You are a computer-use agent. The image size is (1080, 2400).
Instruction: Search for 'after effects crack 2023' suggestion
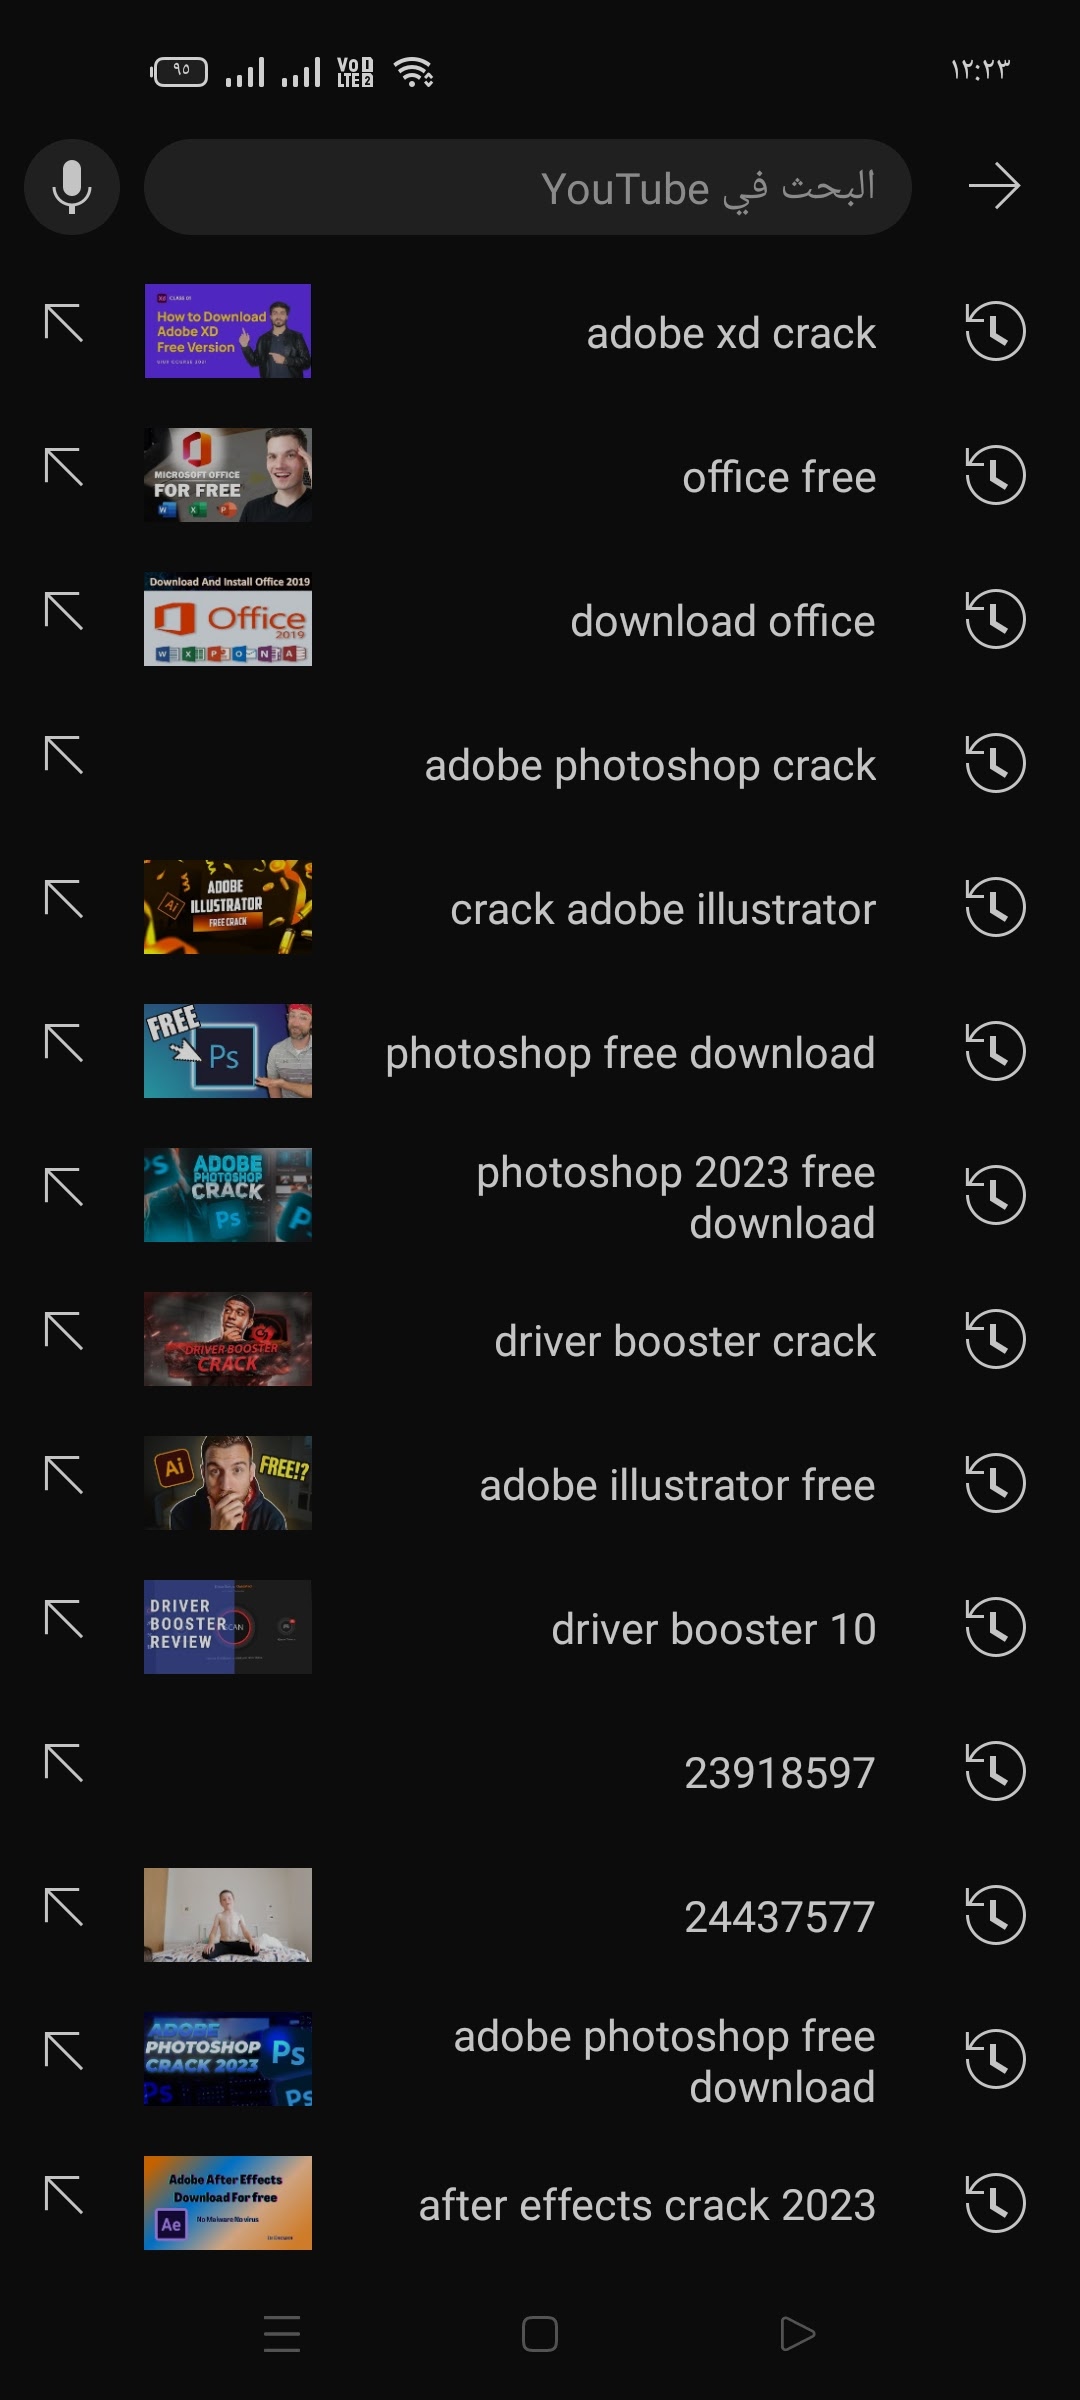tap(647, 2205)
